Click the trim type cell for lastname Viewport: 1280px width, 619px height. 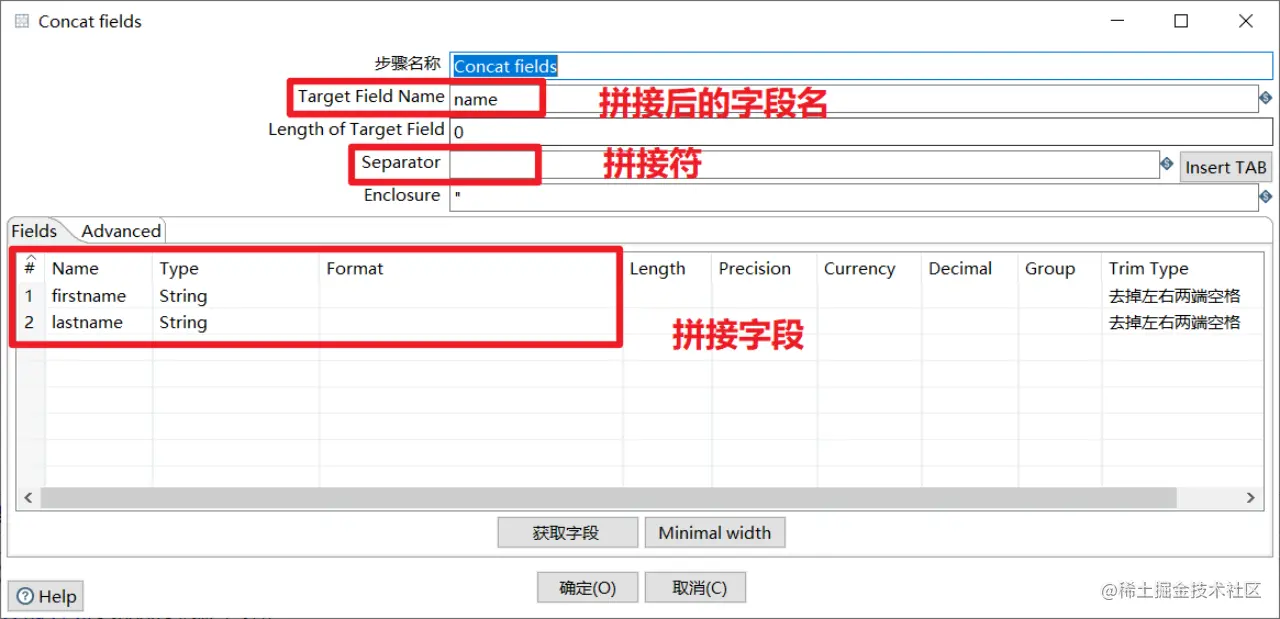tap(1180, 322)
